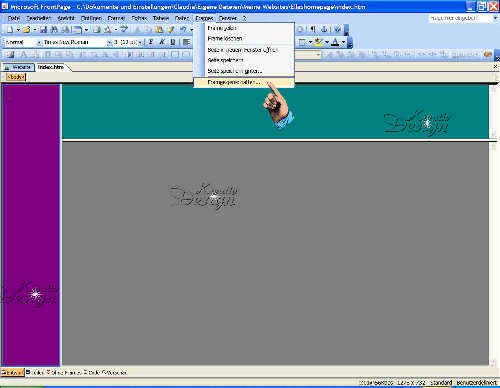Click the binoculars Find icon

(x=53, y=30)
